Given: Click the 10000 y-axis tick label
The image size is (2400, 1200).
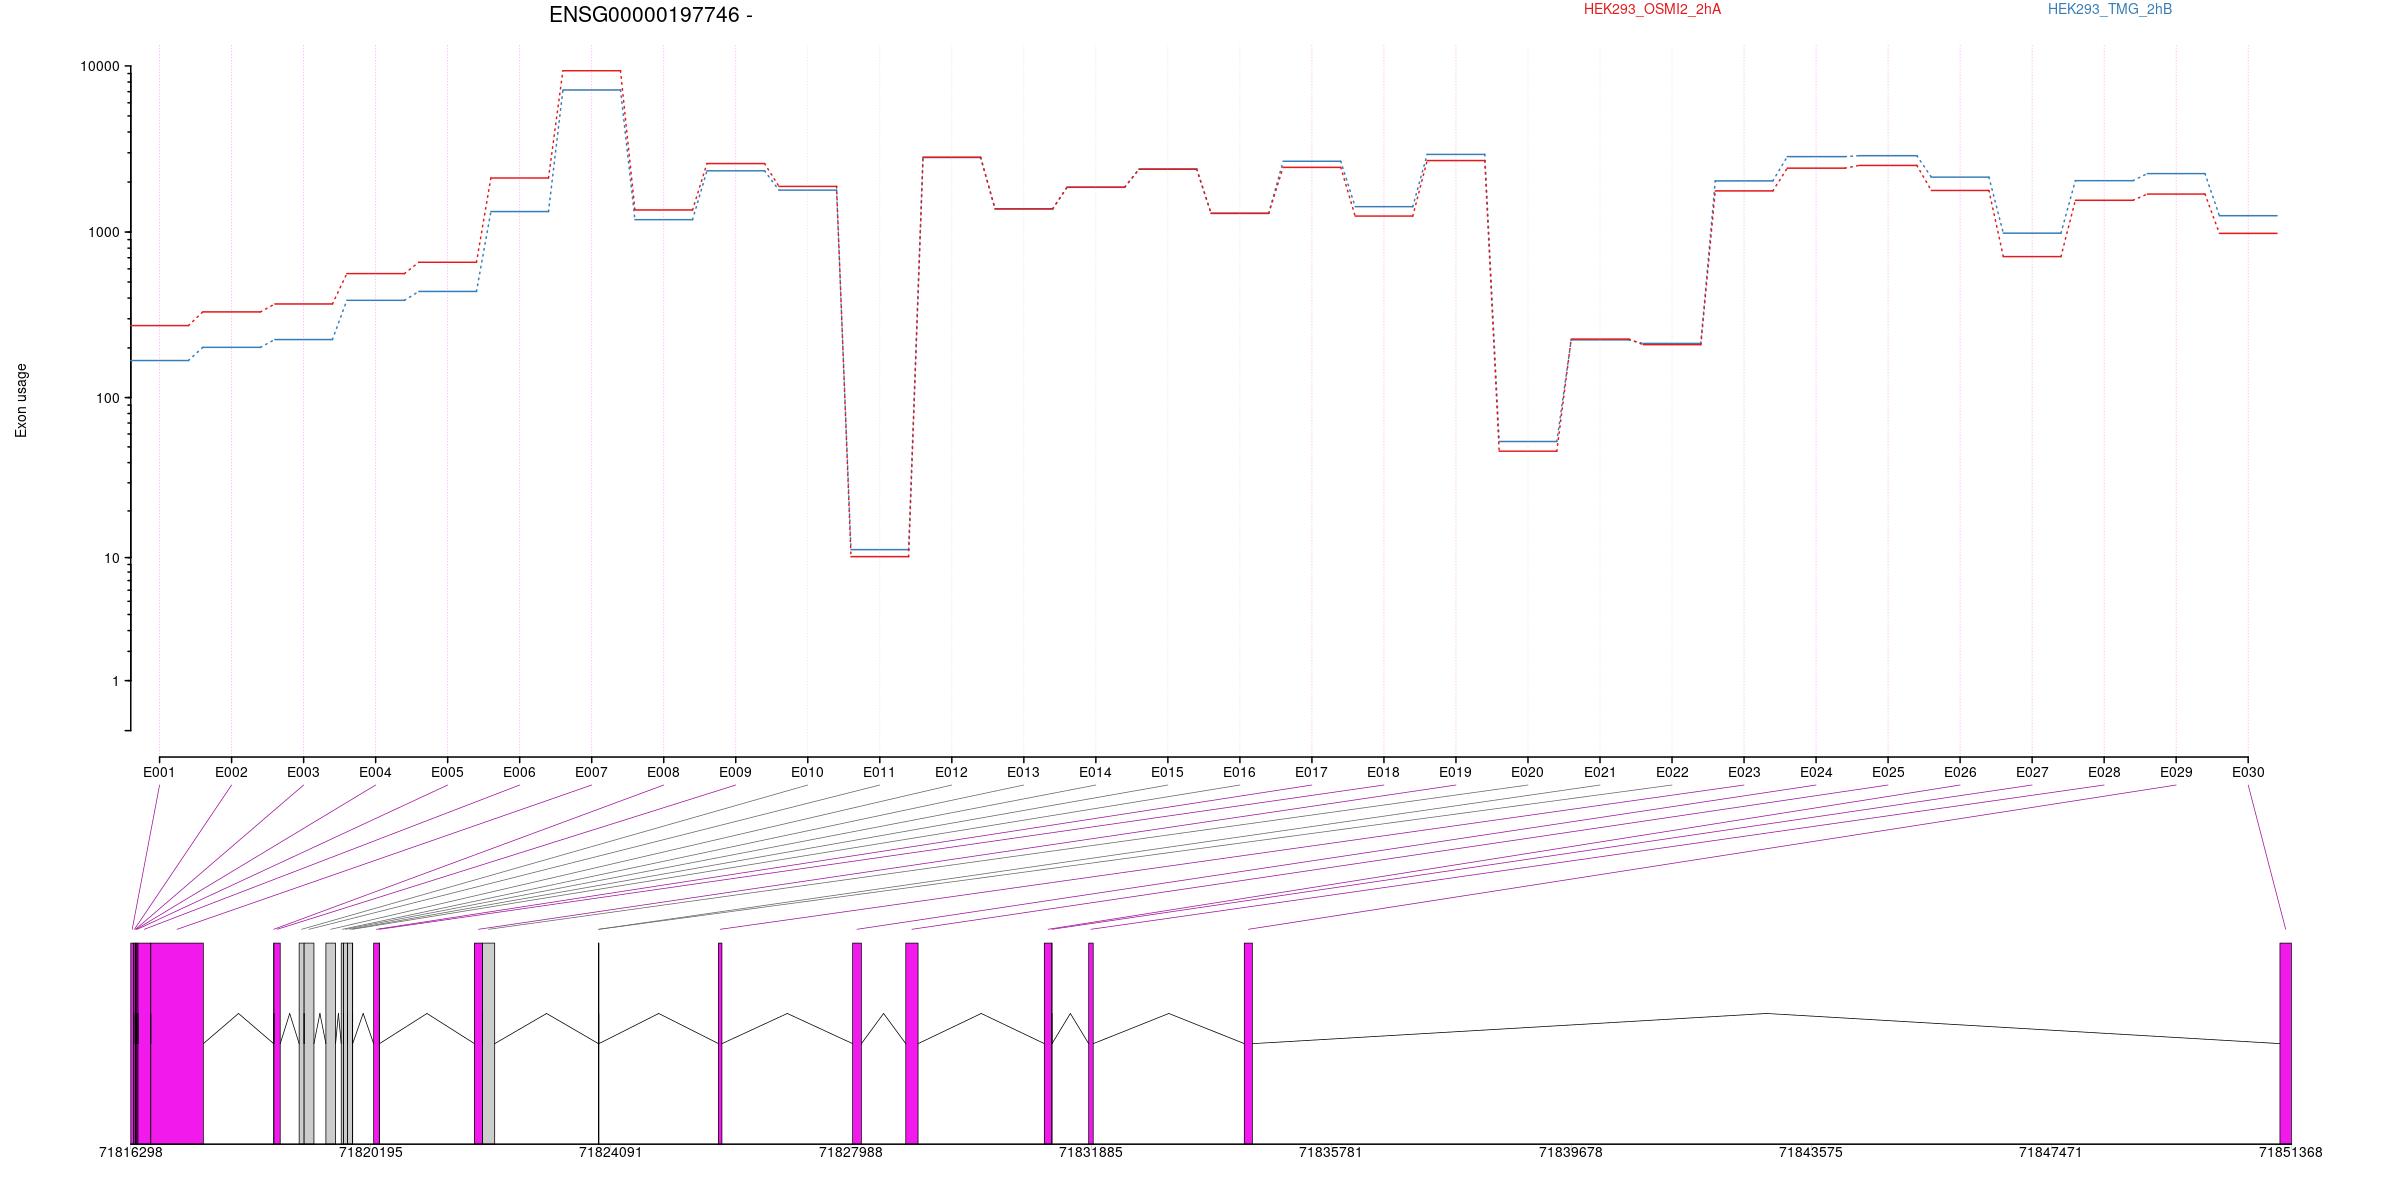Looking at the screenshot, I should click(99, 67).
